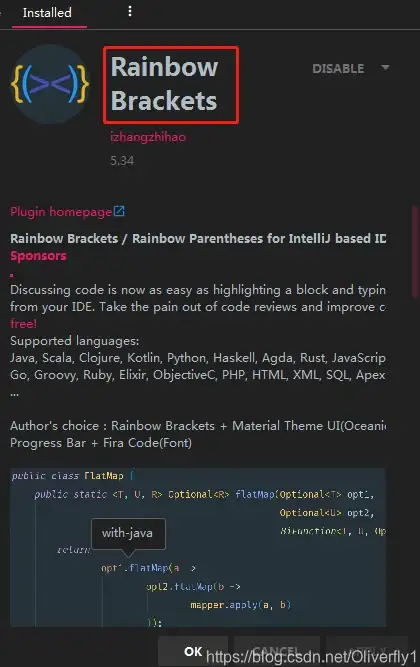
Task: Click the with-java tooltip label
Action: [x=127, y=533]
